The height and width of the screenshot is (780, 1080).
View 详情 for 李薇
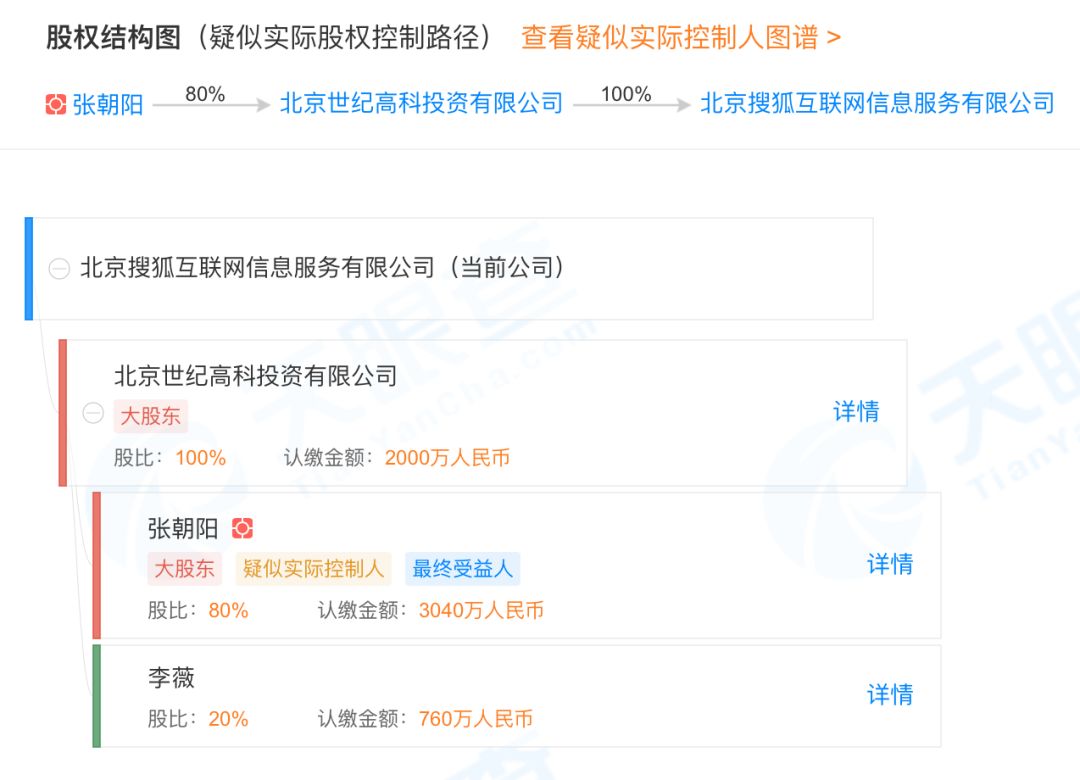coord(889,694)
